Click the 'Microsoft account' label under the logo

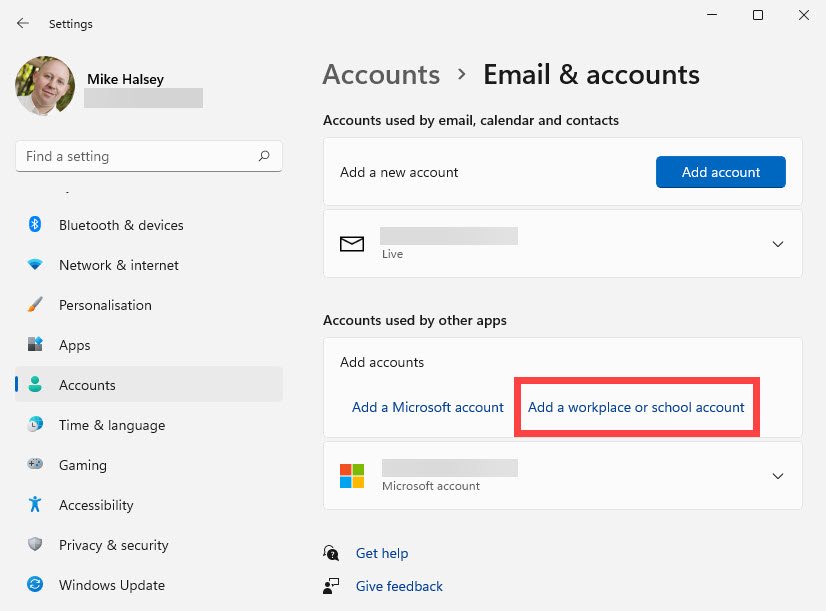[x=431, y=486]
